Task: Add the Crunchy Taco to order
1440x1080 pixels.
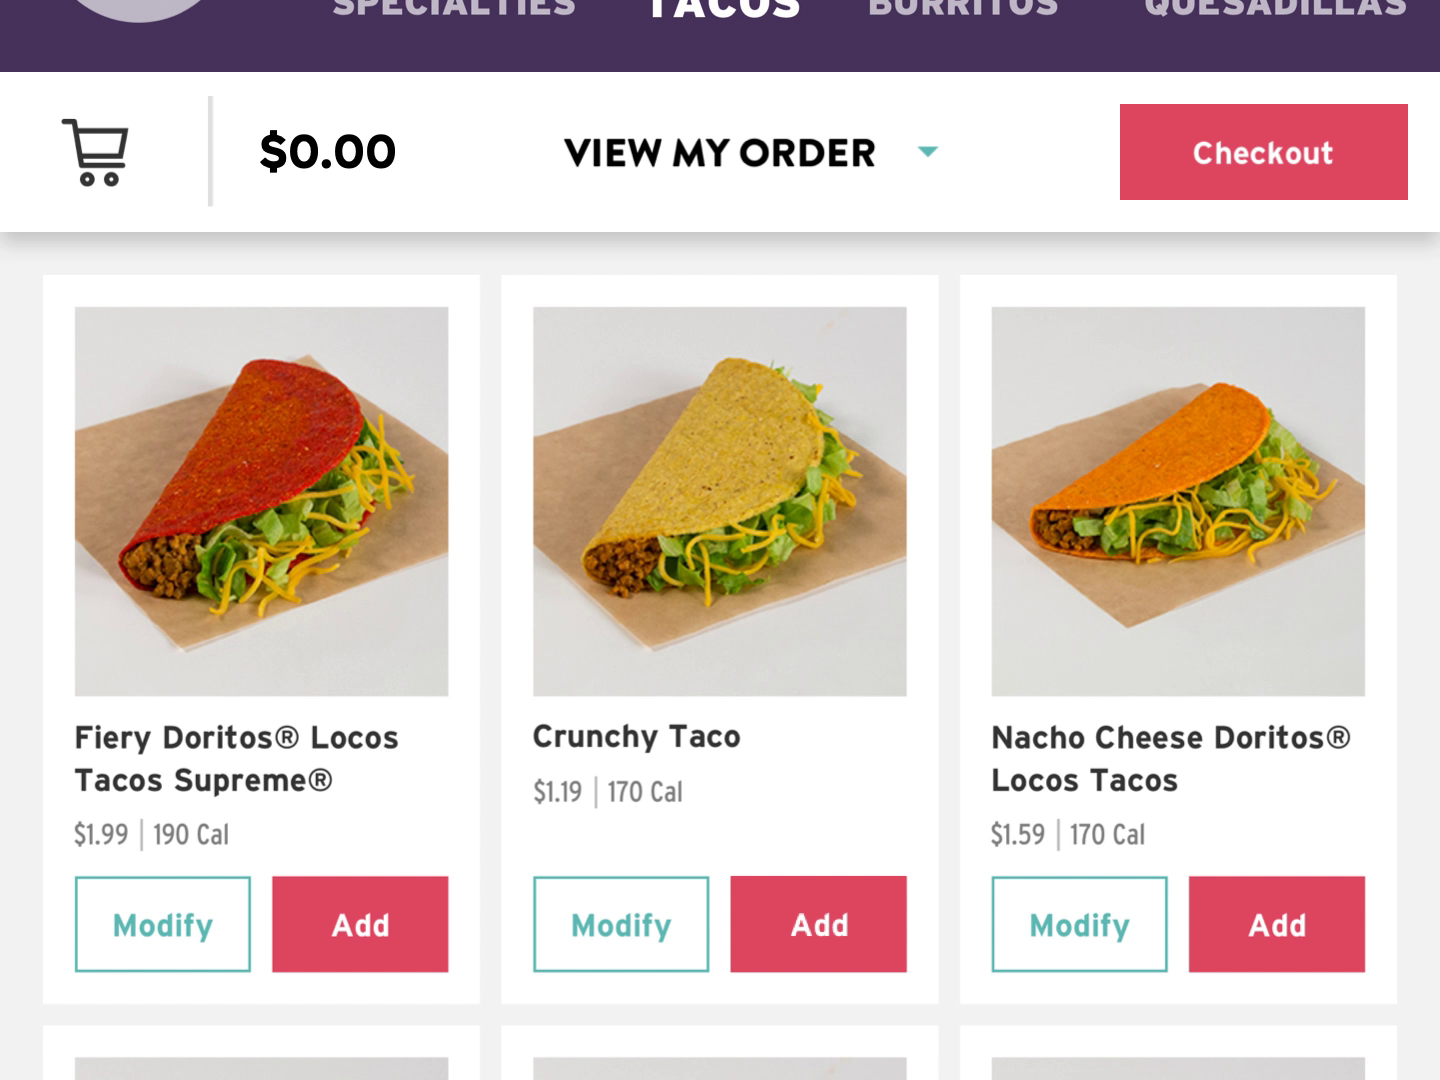Action: (818, 924)
